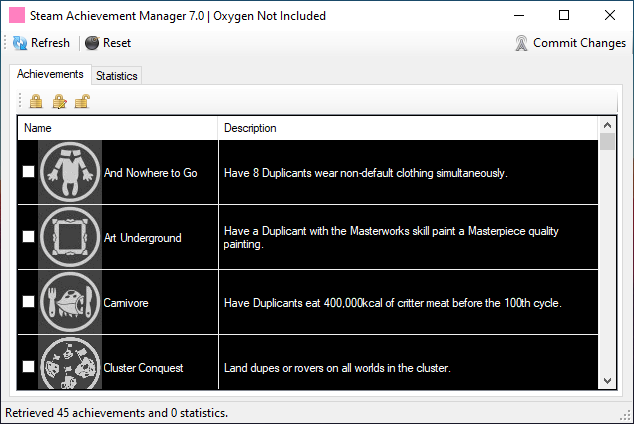Click description about Masterpiece quality painting
Viewport: 634px width, 424px height.
coord(391,237)
